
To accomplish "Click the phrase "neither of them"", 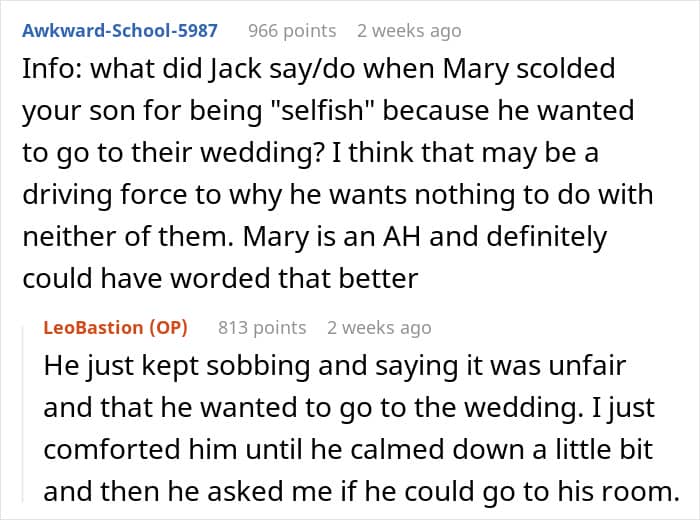I will [131, 237].
